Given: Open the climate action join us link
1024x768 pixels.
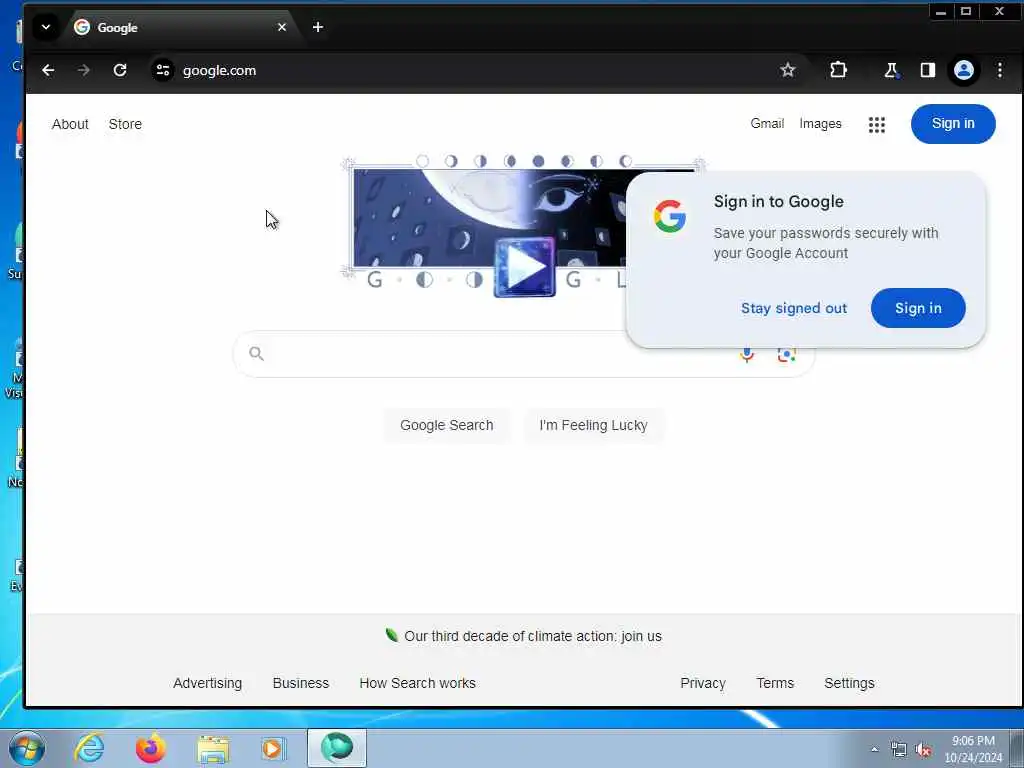Looking at the screenshot, I should point(533,636).
